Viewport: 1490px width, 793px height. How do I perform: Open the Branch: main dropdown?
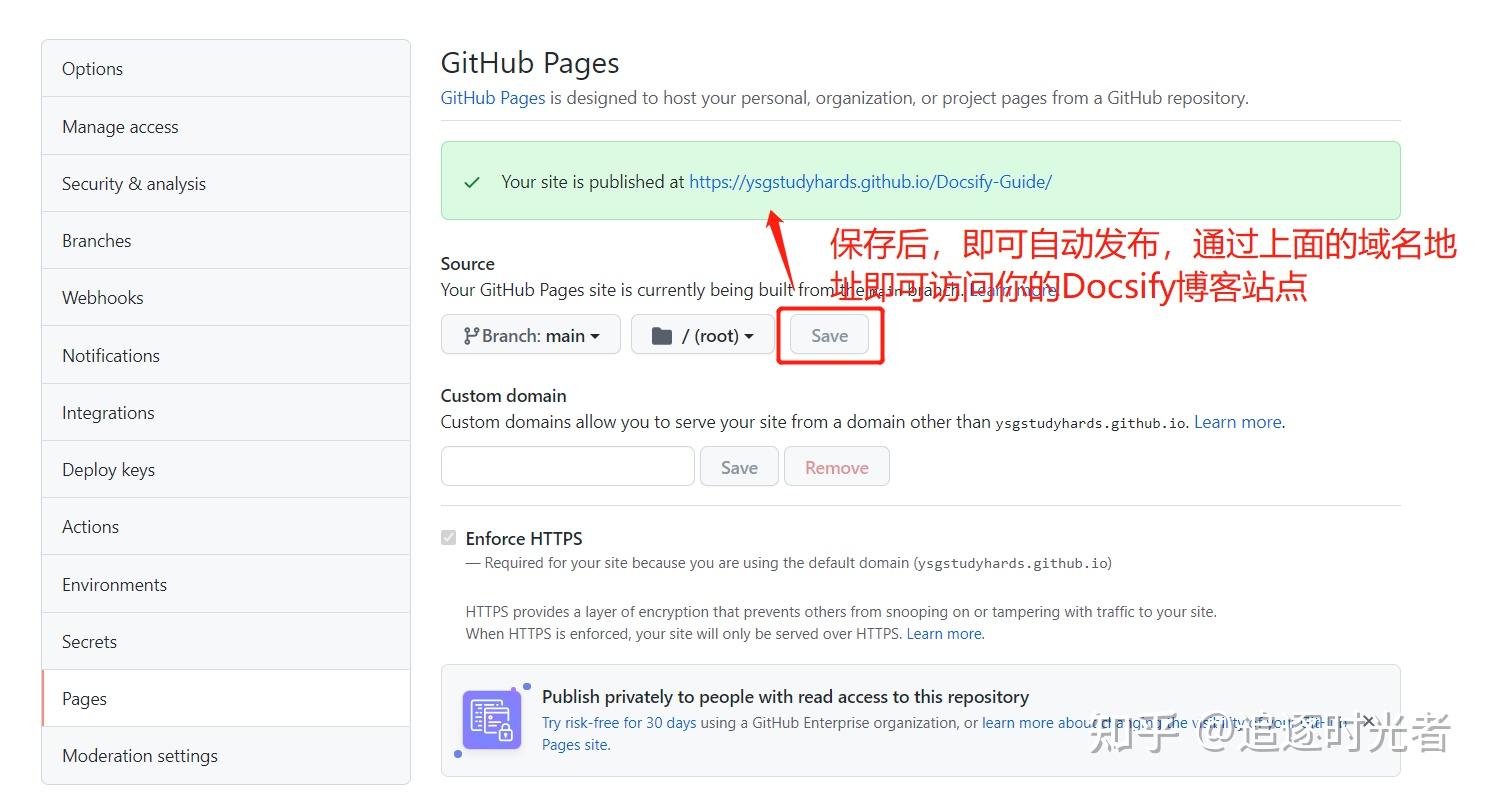pyautogui.click(x=530, y=335)
